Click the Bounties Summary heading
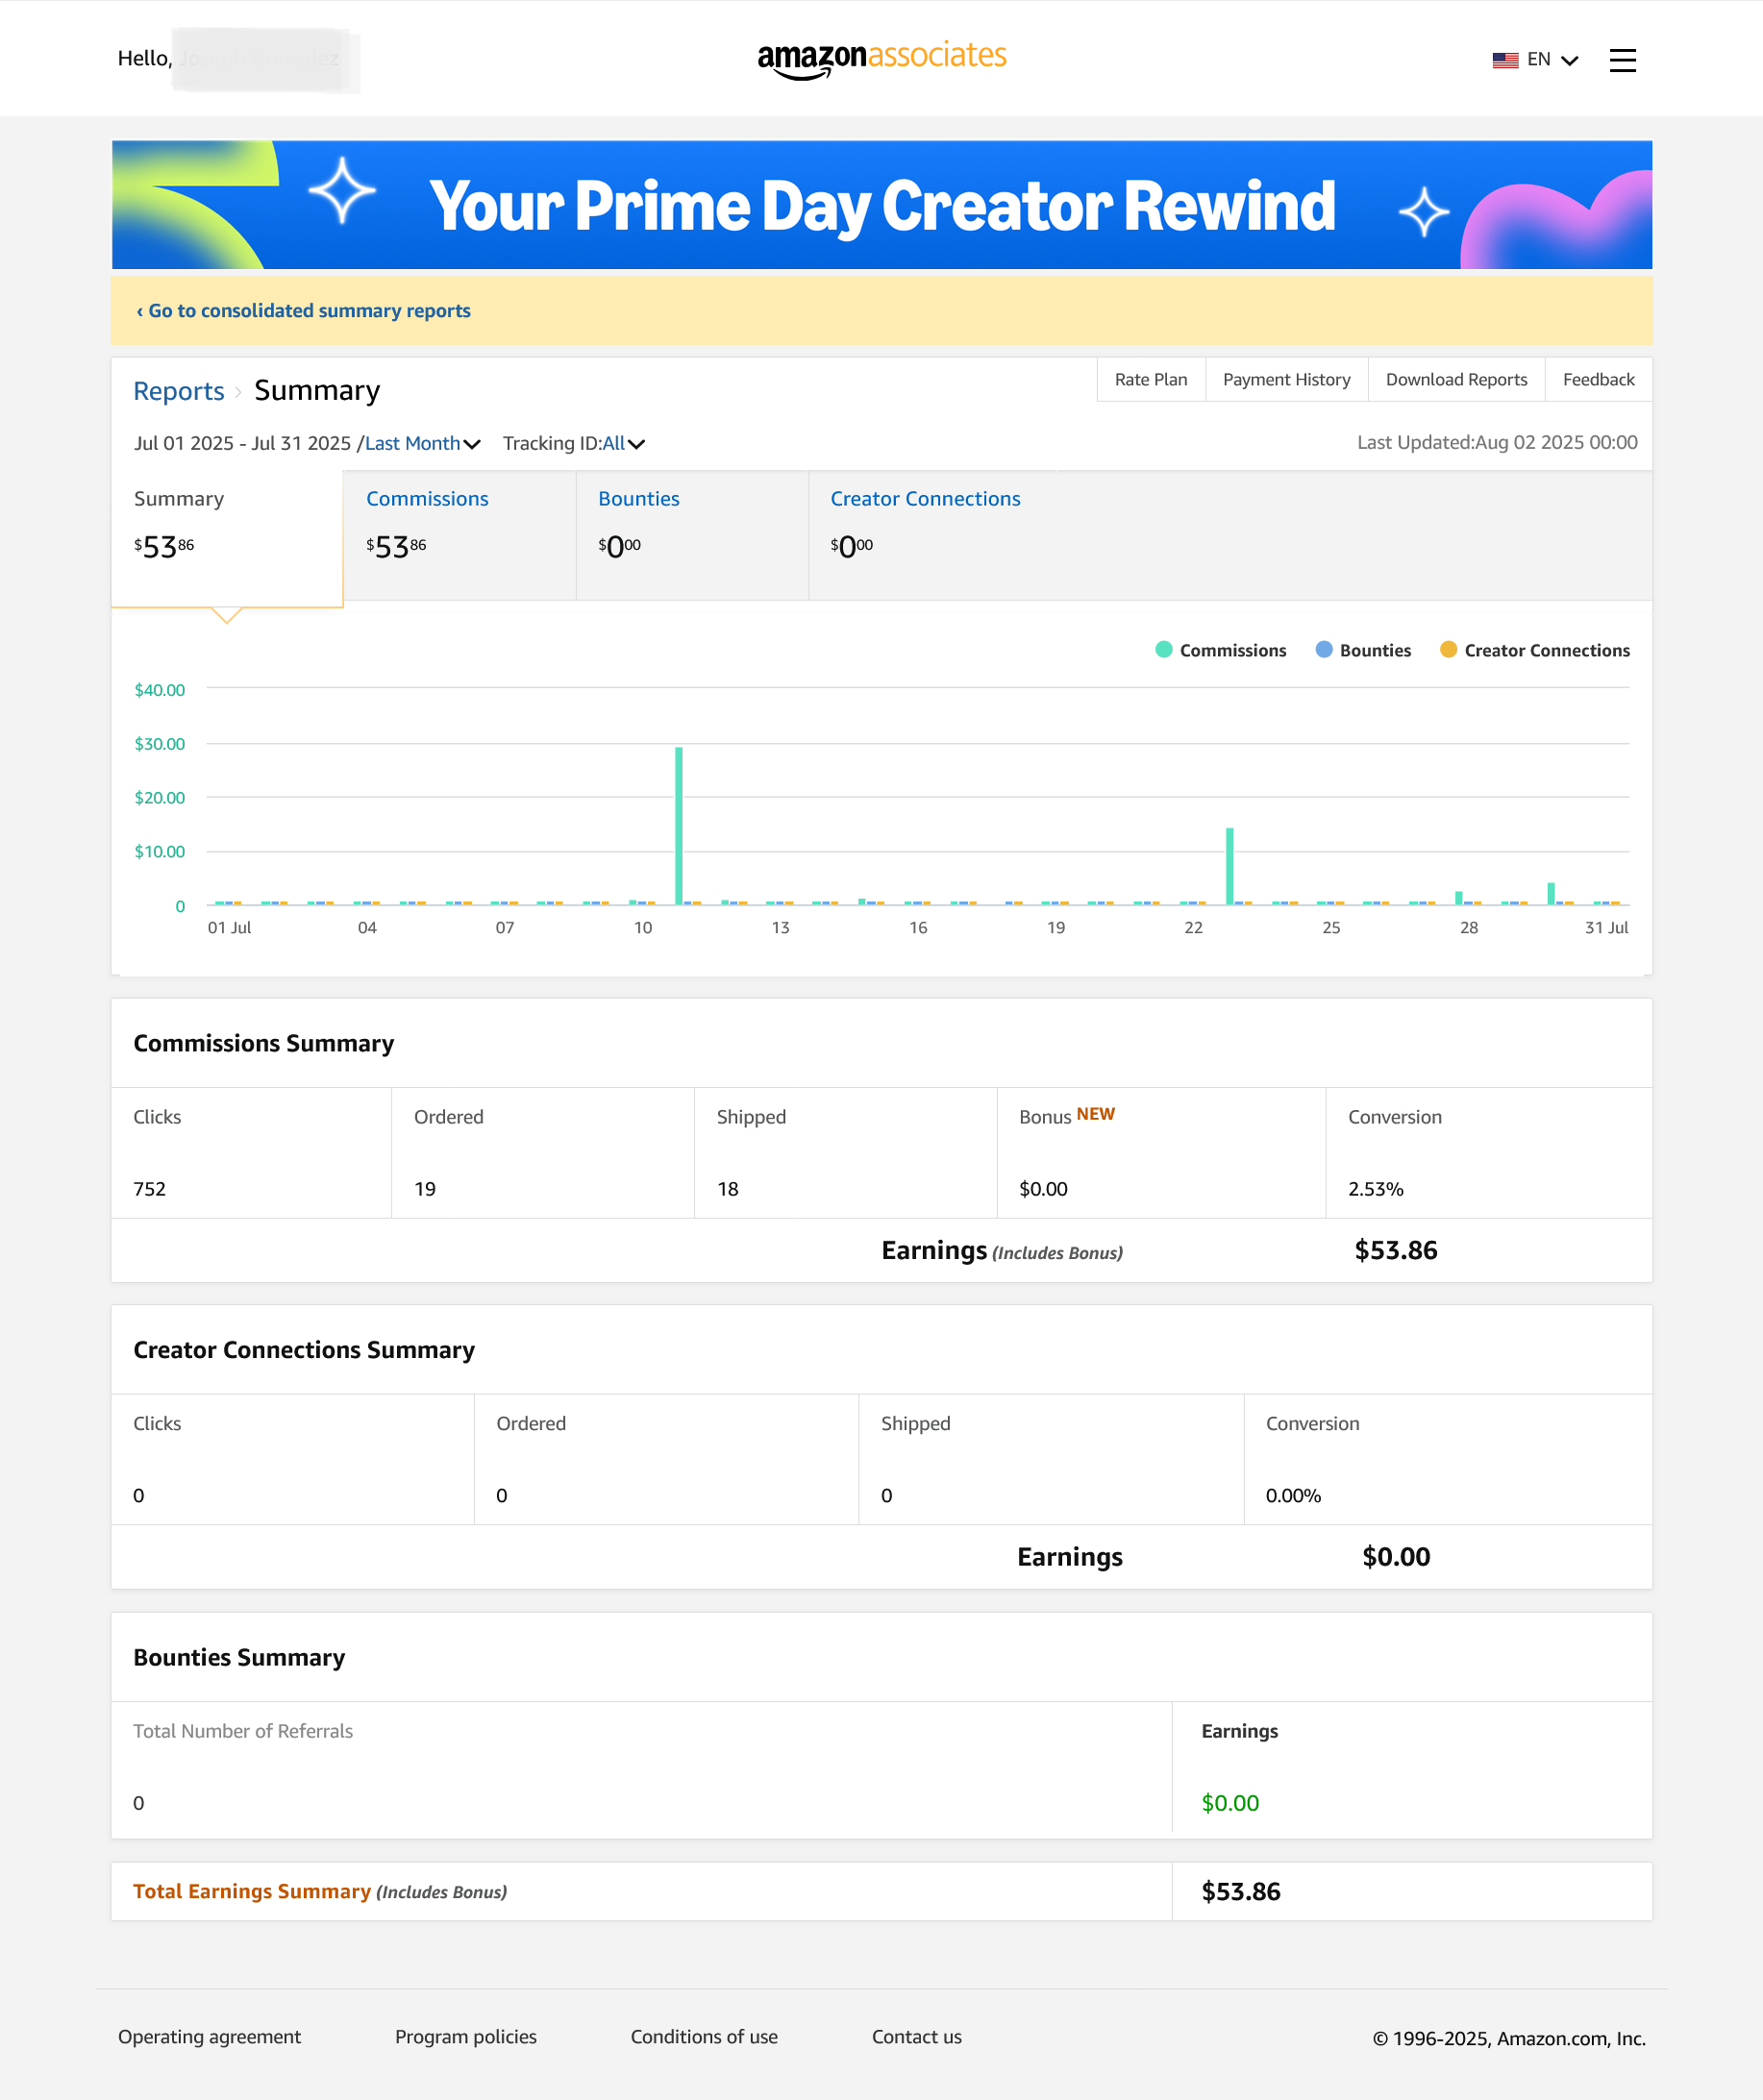The width and height of the screenshot is (1763, 2100). (239, 1658)
